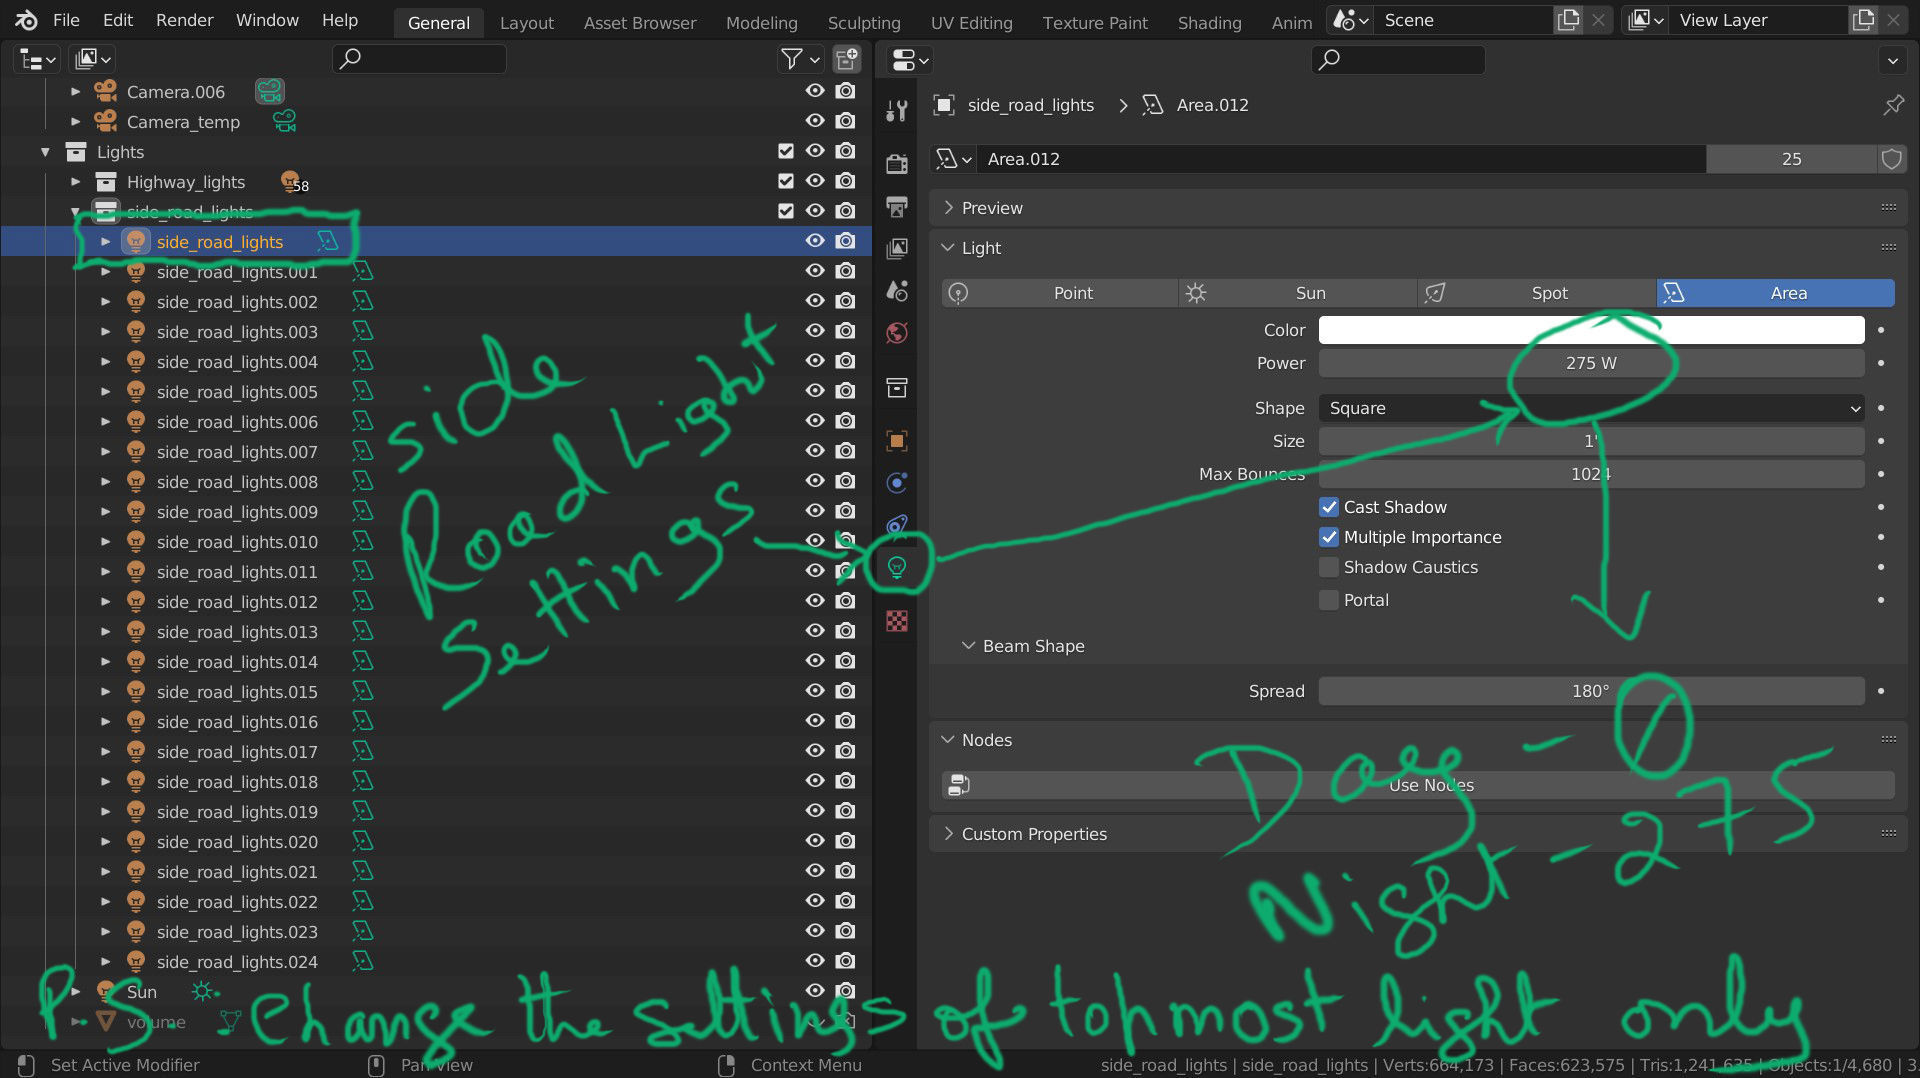This screenshot has width=1920, height=1078.
Task: Expand the Highway_lights collection arrow
Action: click(75, 182)
